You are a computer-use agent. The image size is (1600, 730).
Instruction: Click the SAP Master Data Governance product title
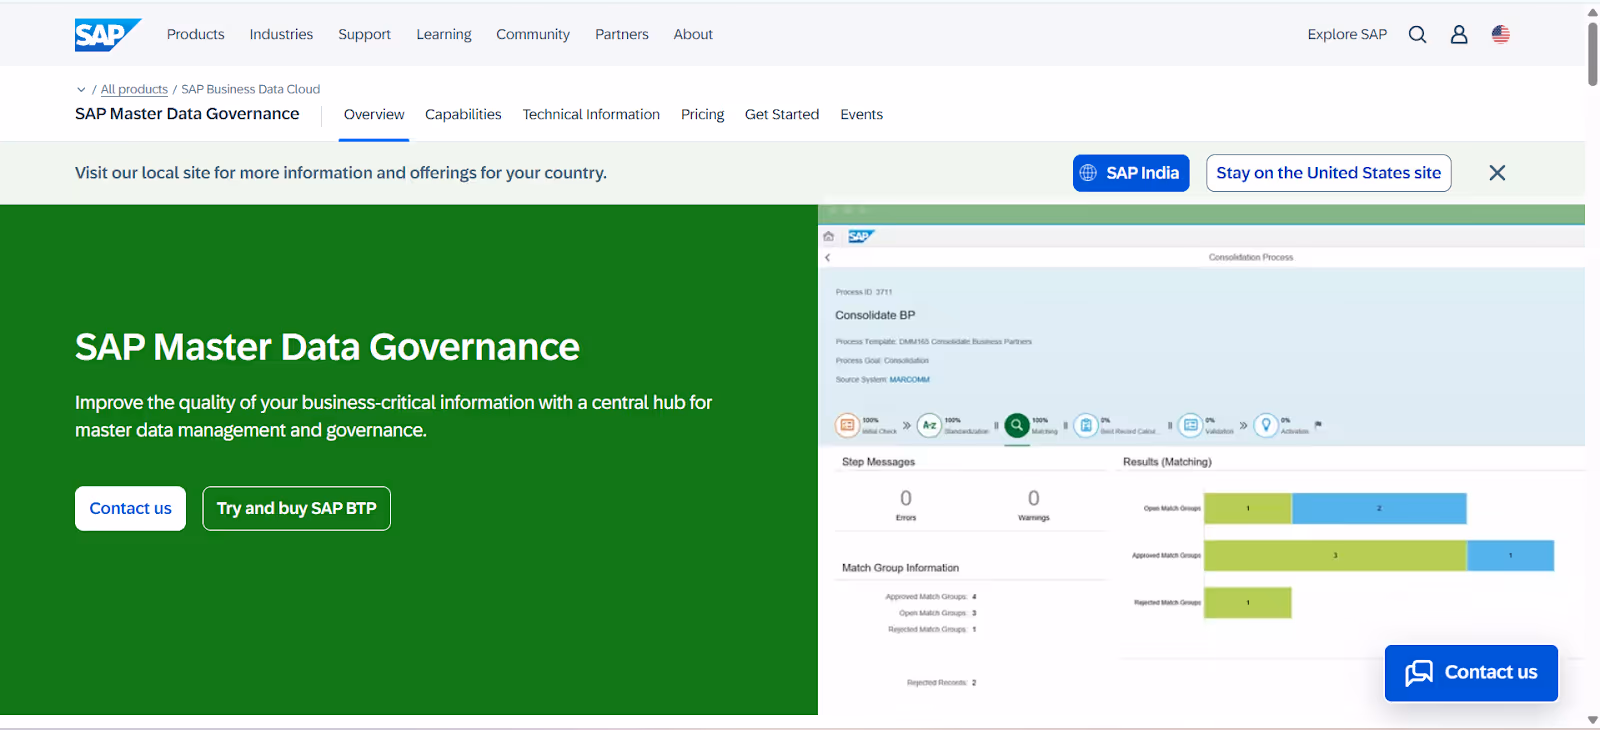pos(187,114)
